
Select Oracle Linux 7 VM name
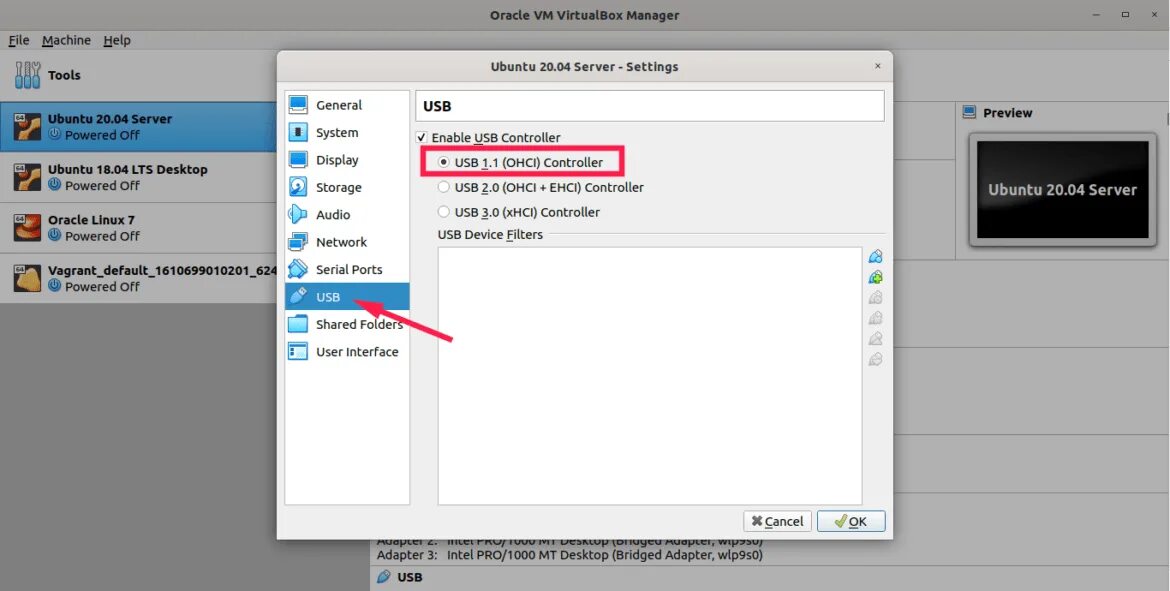point(91,220)
